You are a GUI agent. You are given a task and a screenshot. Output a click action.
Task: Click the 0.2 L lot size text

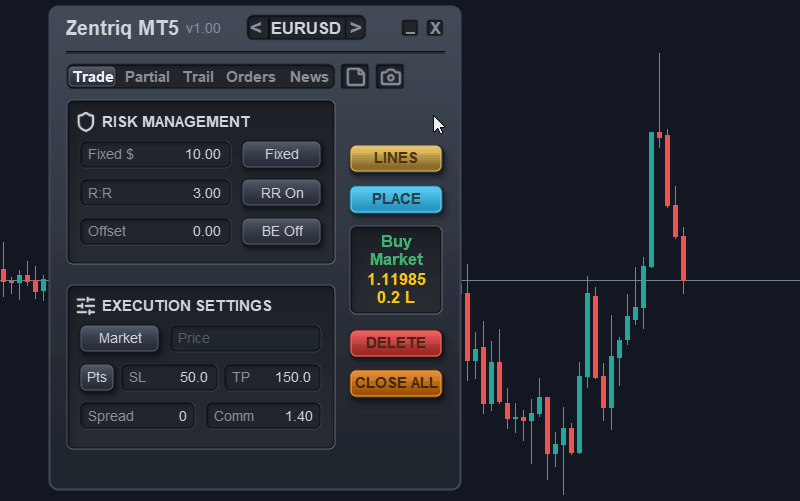[x=396, y=297]
